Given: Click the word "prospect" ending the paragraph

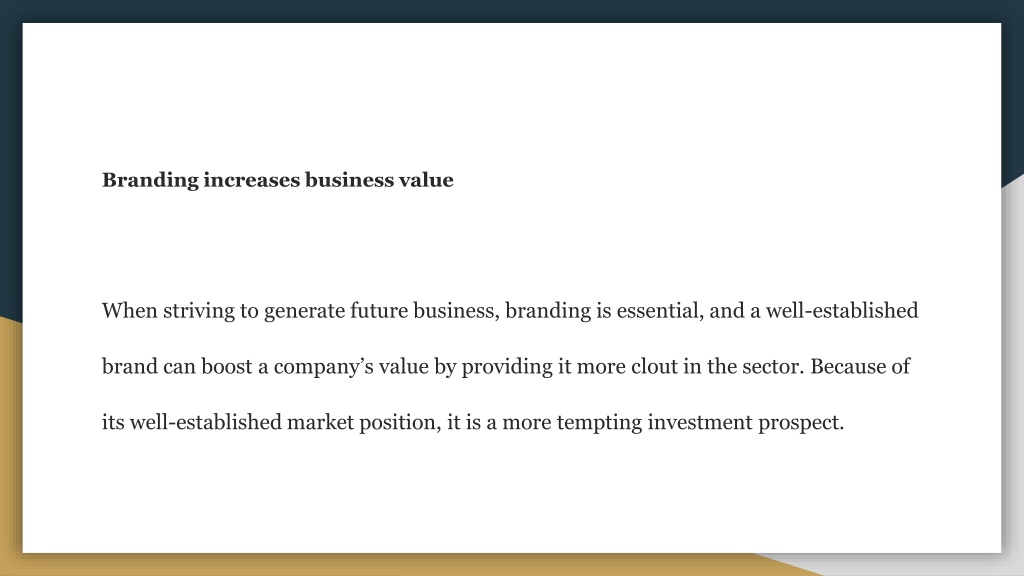Looking at the screenshot, I should click(798, 424).
